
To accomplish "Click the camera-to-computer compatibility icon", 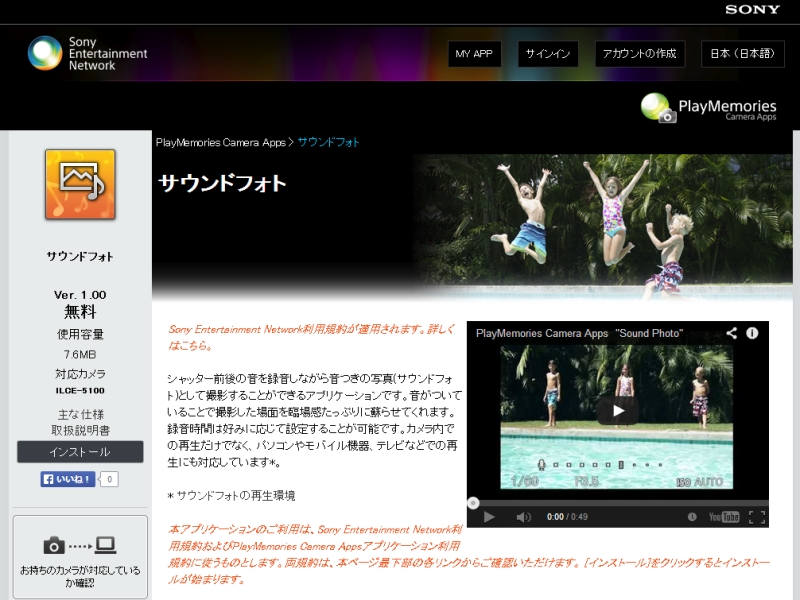I will [80, 545].
